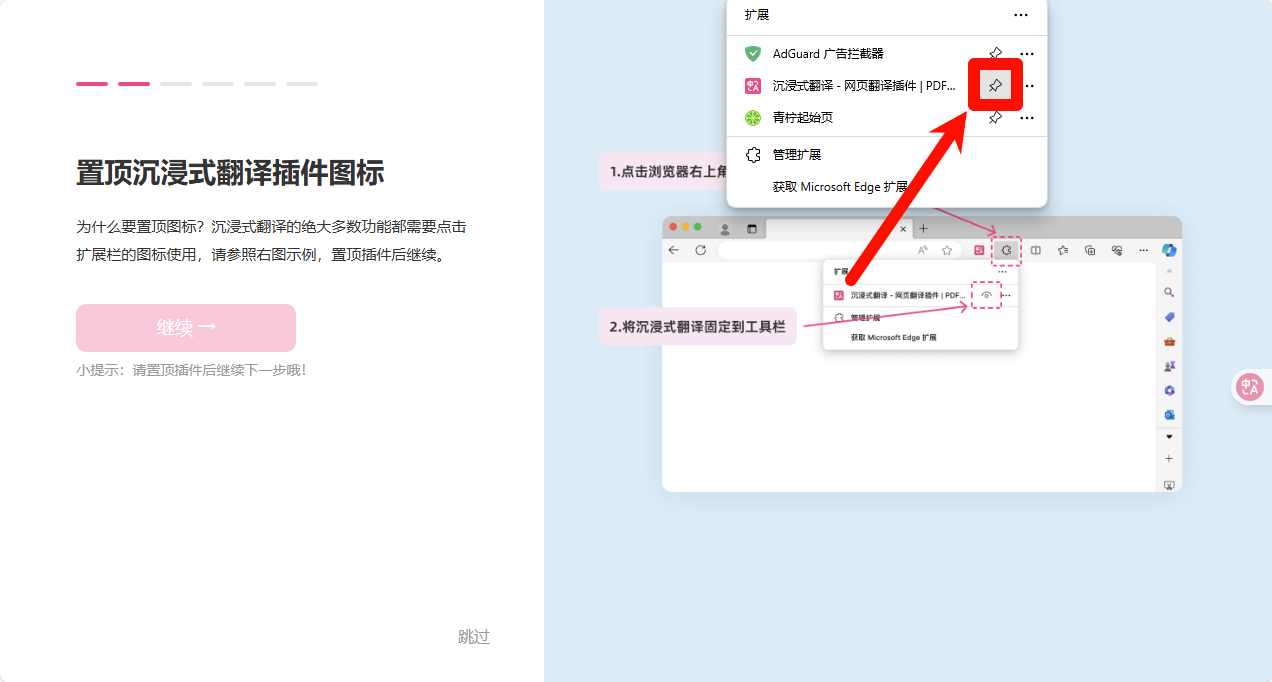1272x682 pixels.
Task: Click the back arrow in the illustrated browser
Action: click(x=673, y=250)
